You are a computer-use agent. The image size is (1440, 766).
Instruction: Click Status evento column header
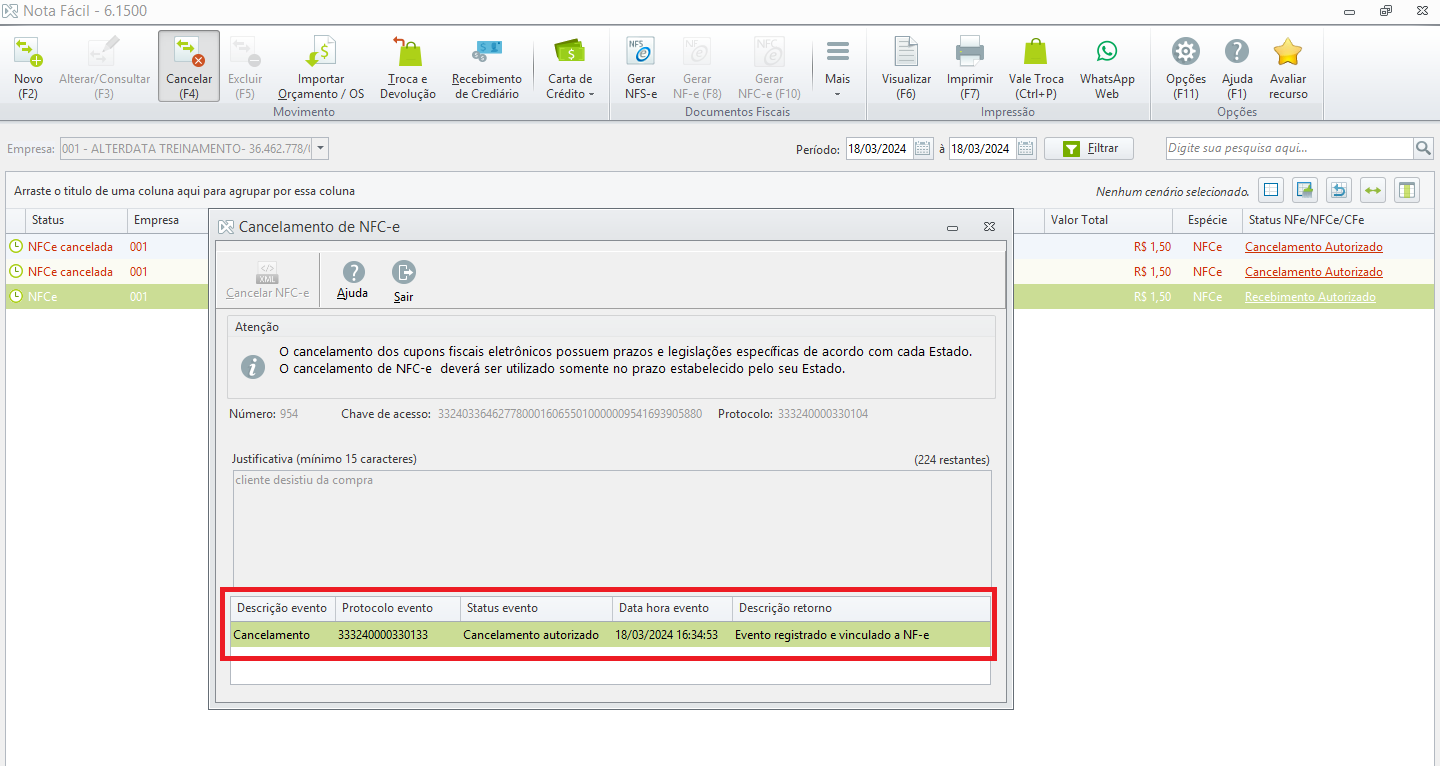536,608
